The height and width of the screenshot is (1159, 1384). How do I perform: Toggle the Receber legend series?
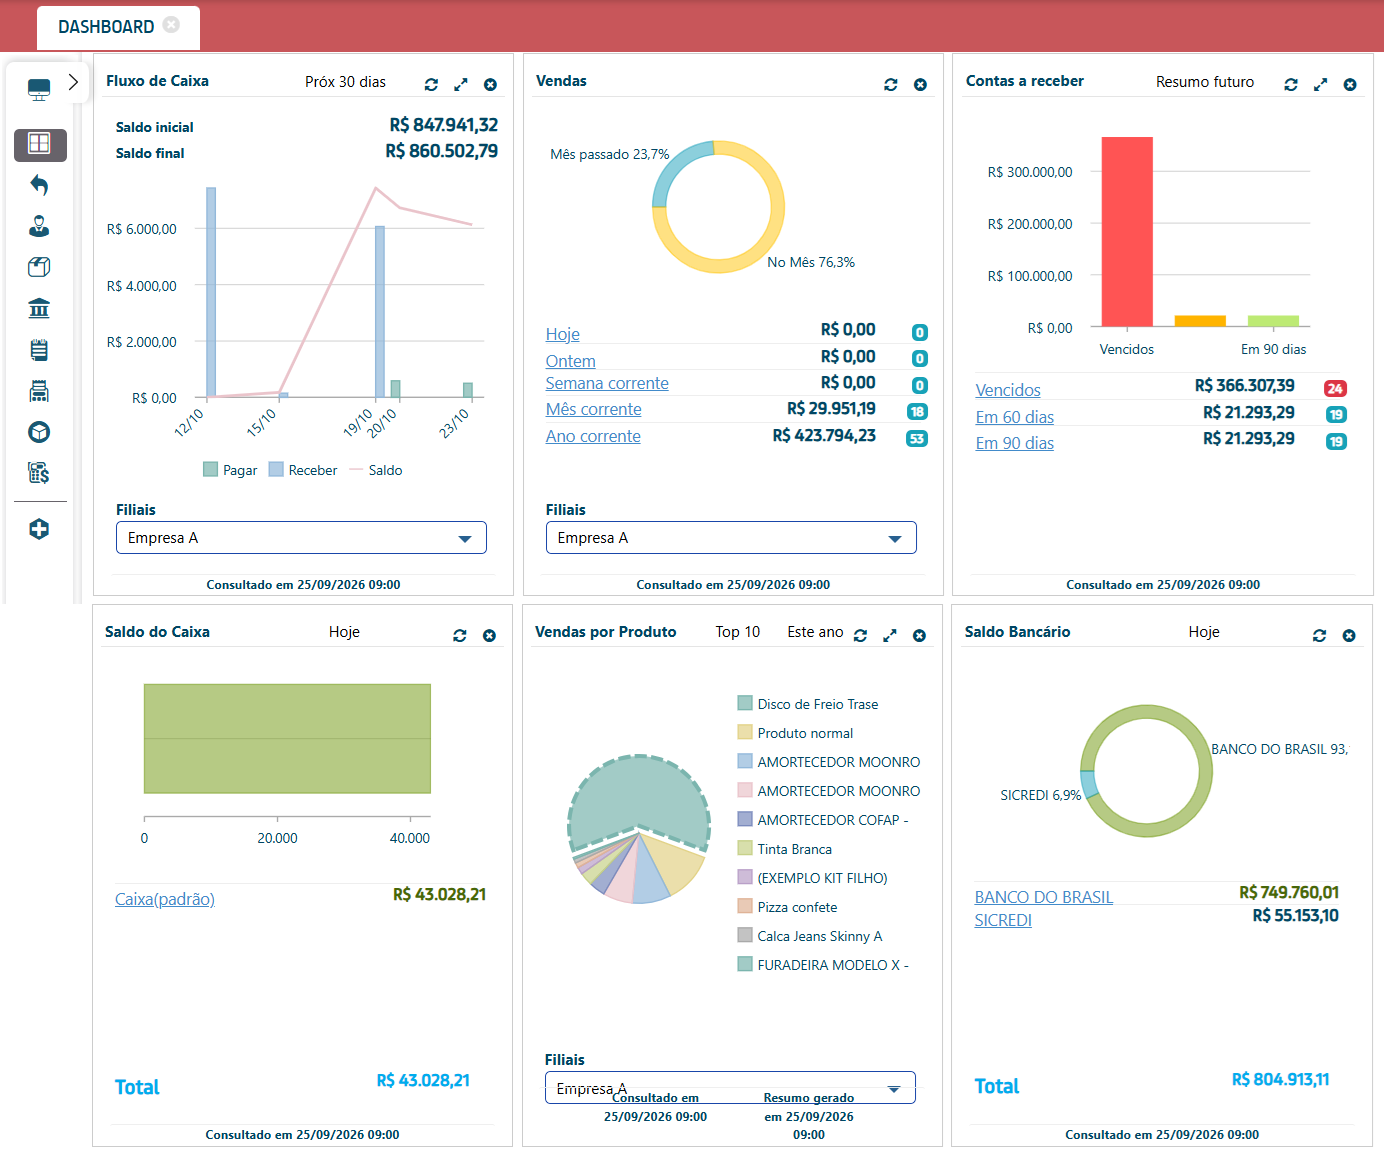tap(303, 470)
